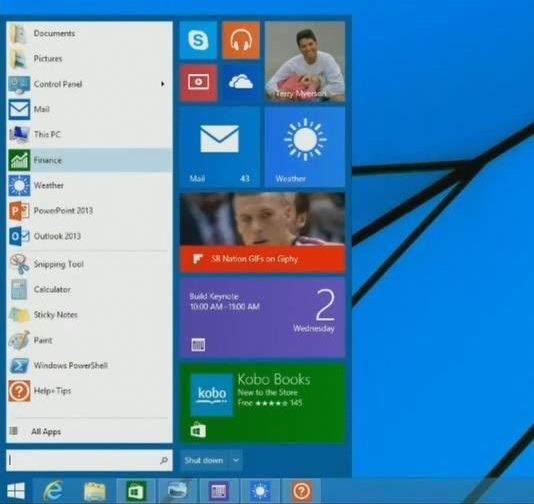The height and width of the screenshot is (504, 534).
Task: Click the This PC computer icon
Action: (19, 135)
